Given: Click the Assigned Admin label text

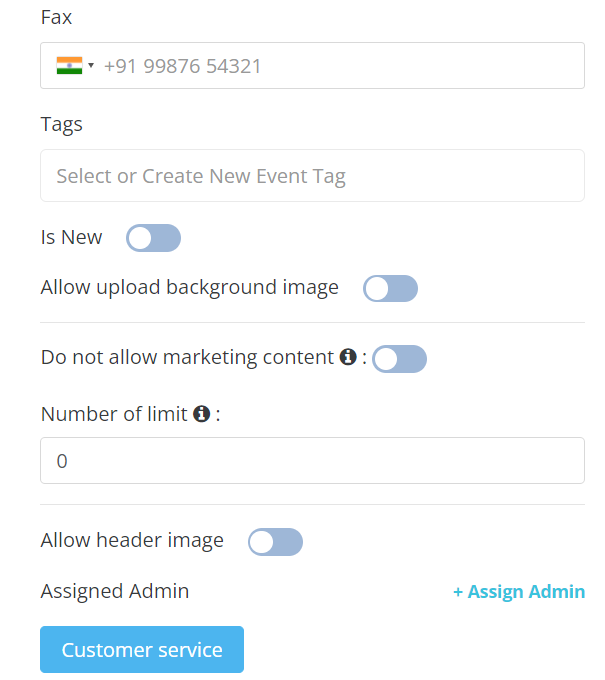Looking at the screenshot, I should tap(115, 591).
